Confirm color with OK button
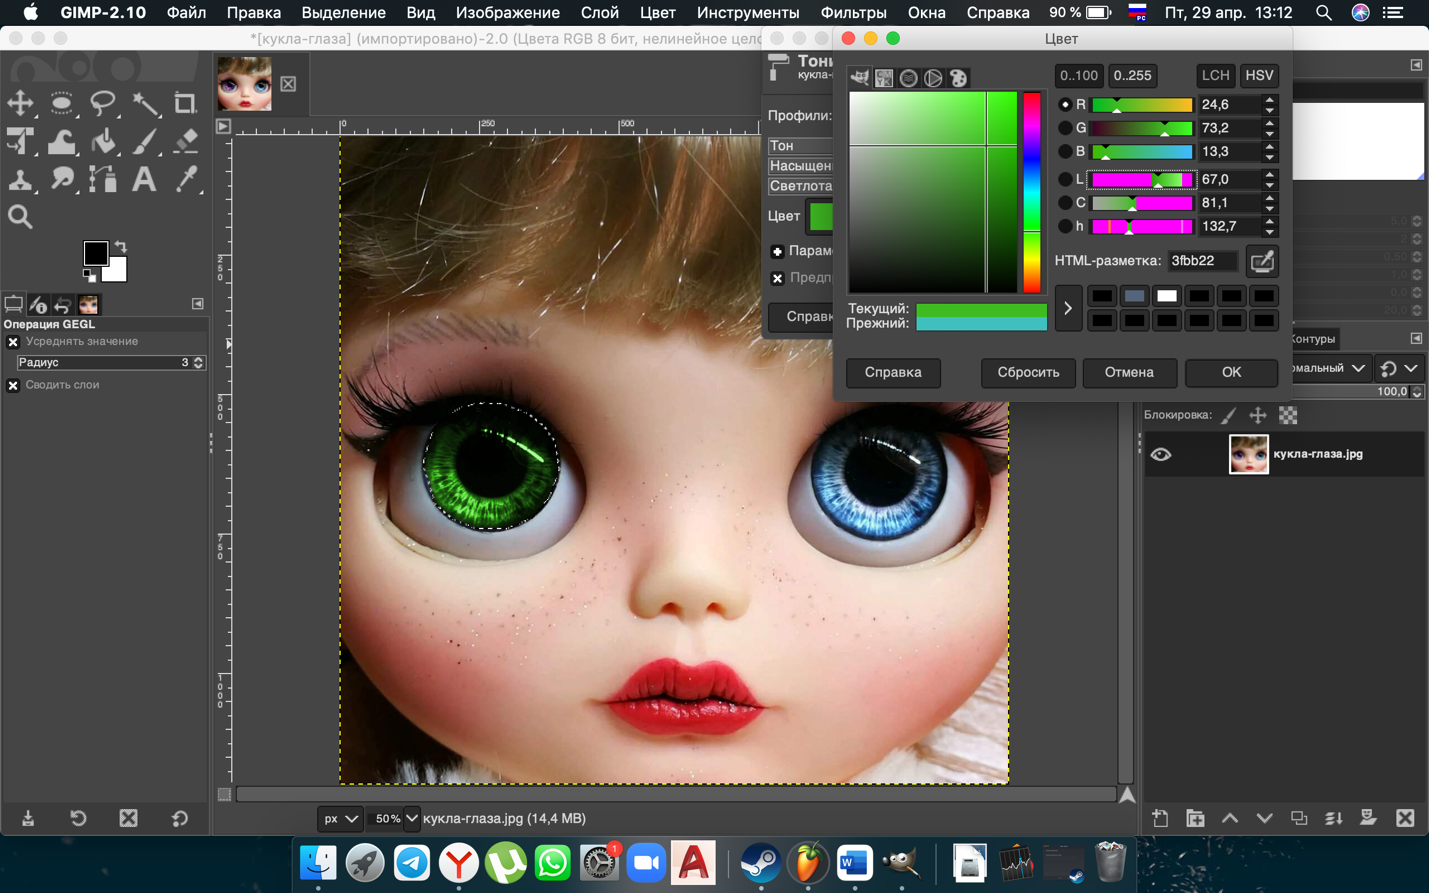This screenshot has height=893, width=1429. 1231,372
